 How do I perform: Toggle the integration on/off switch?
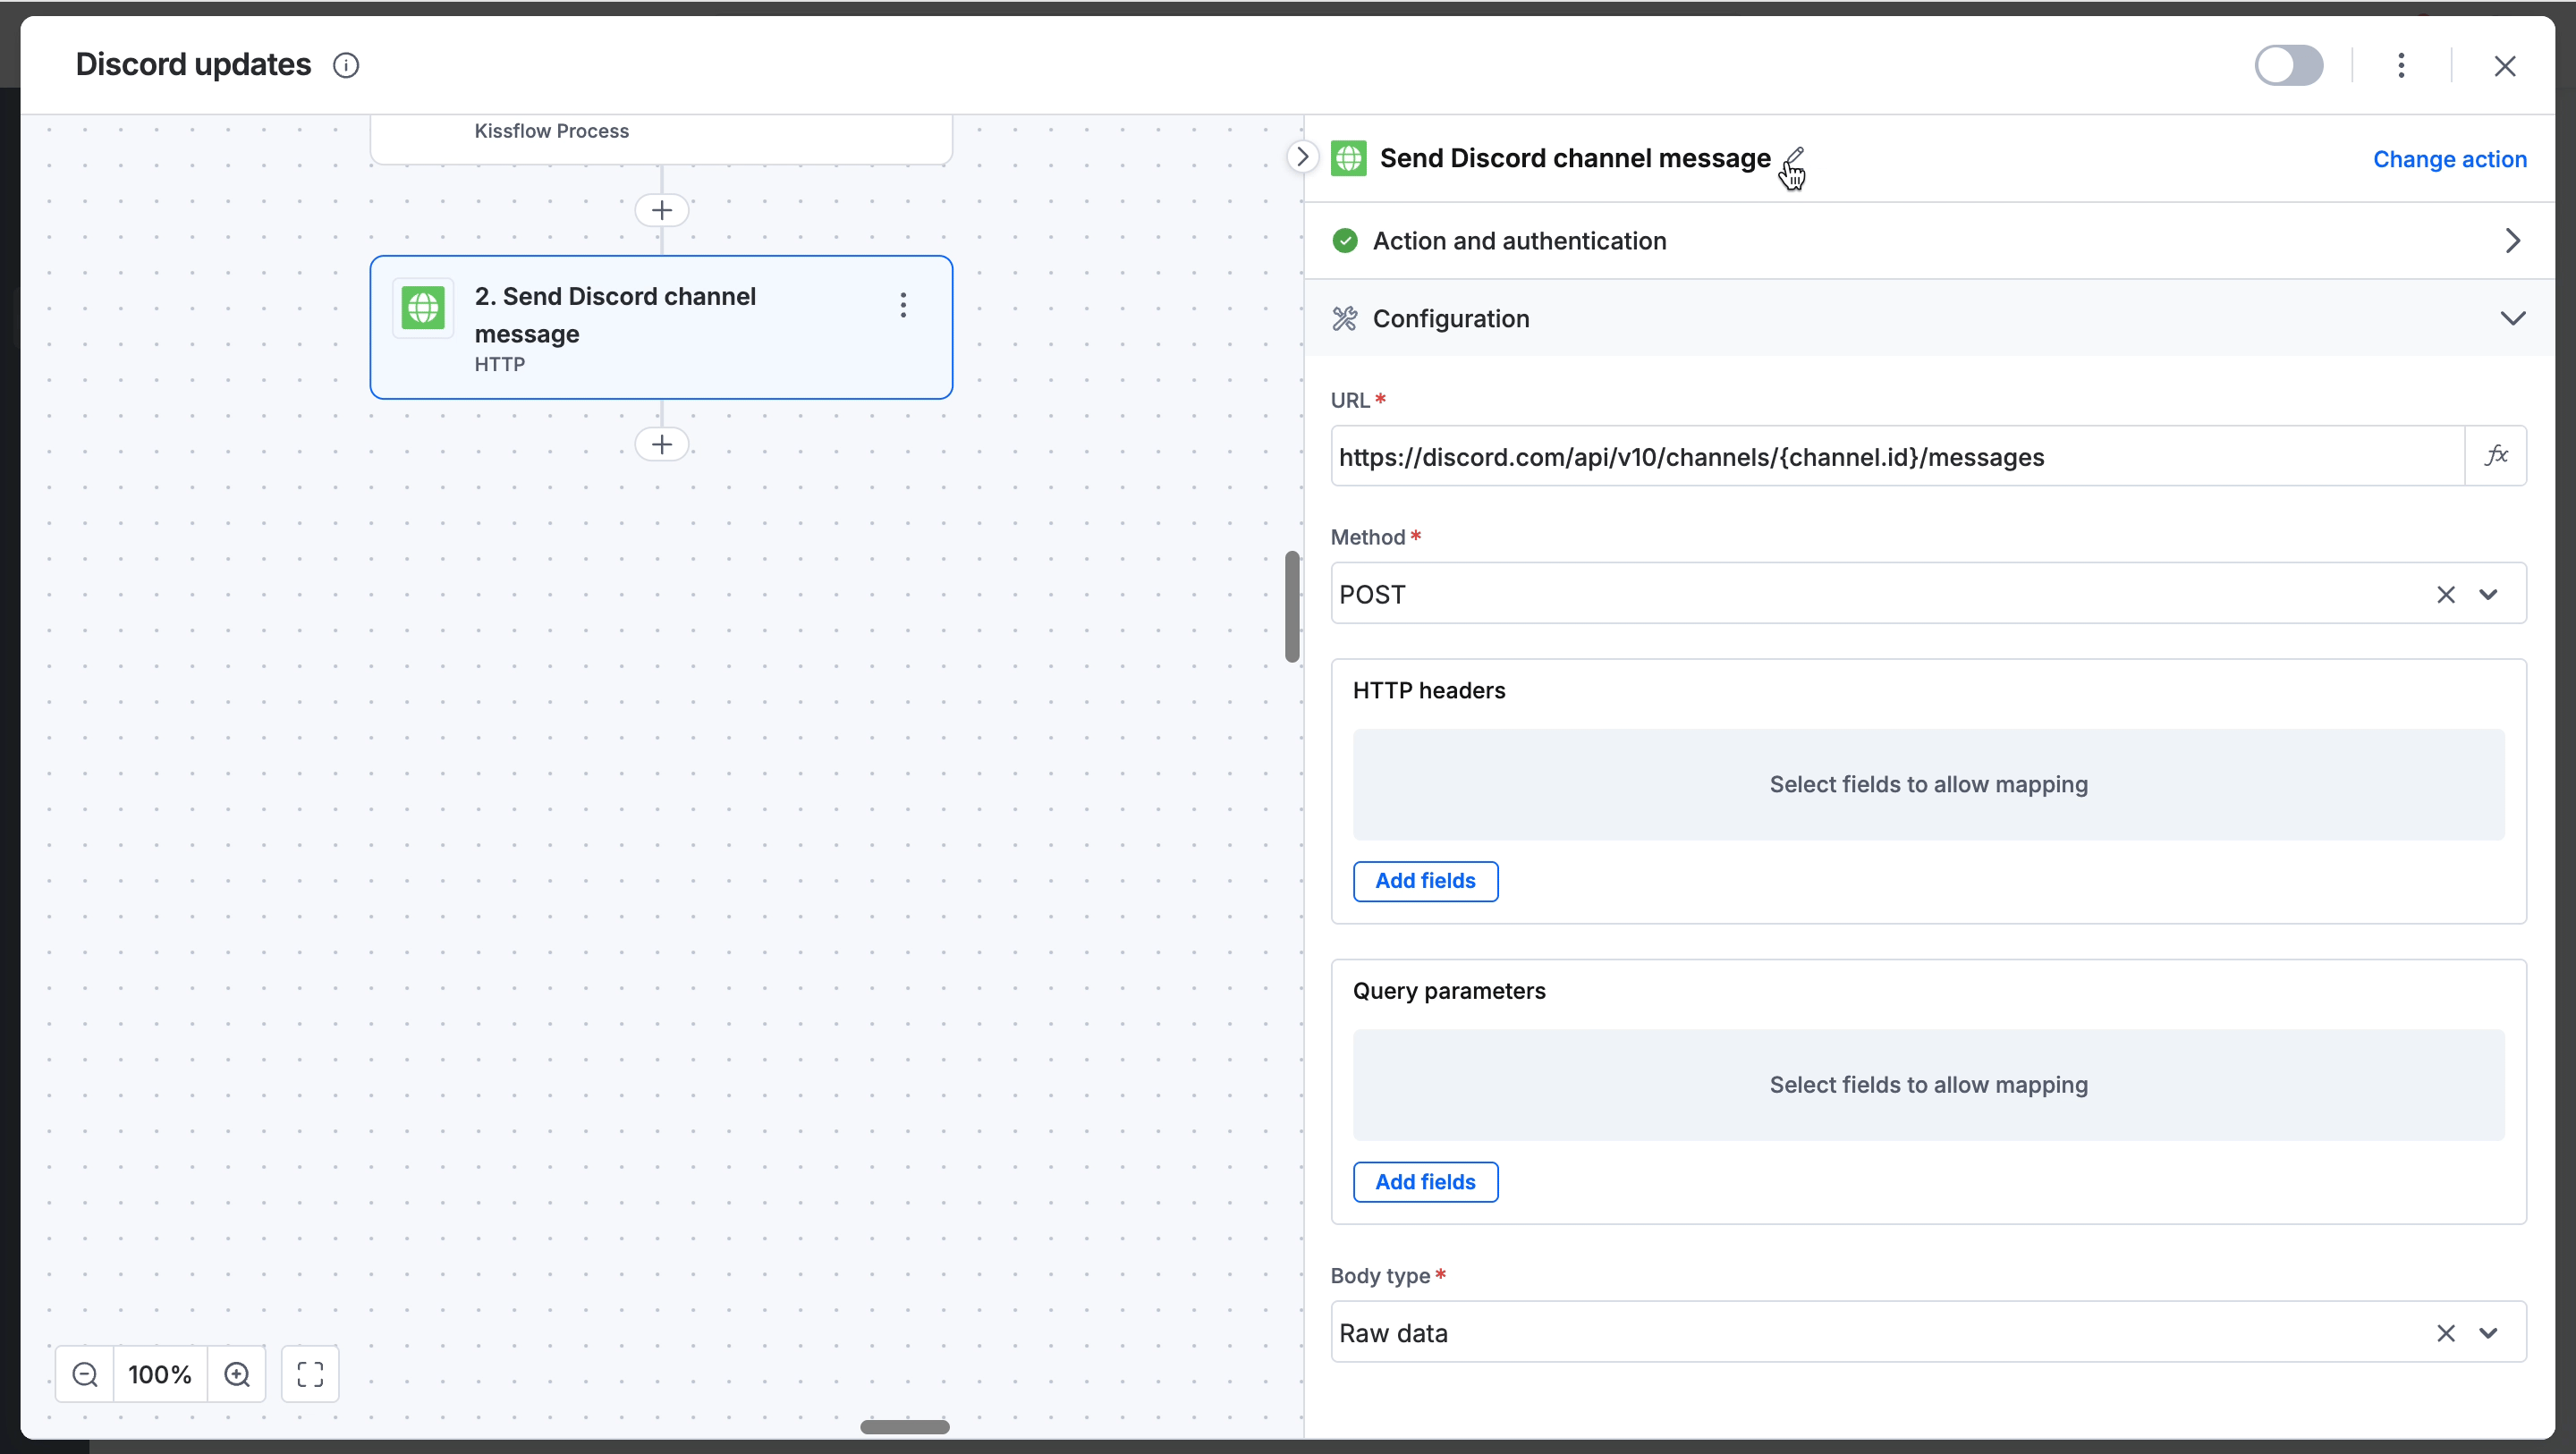(x=2288, y=66)
